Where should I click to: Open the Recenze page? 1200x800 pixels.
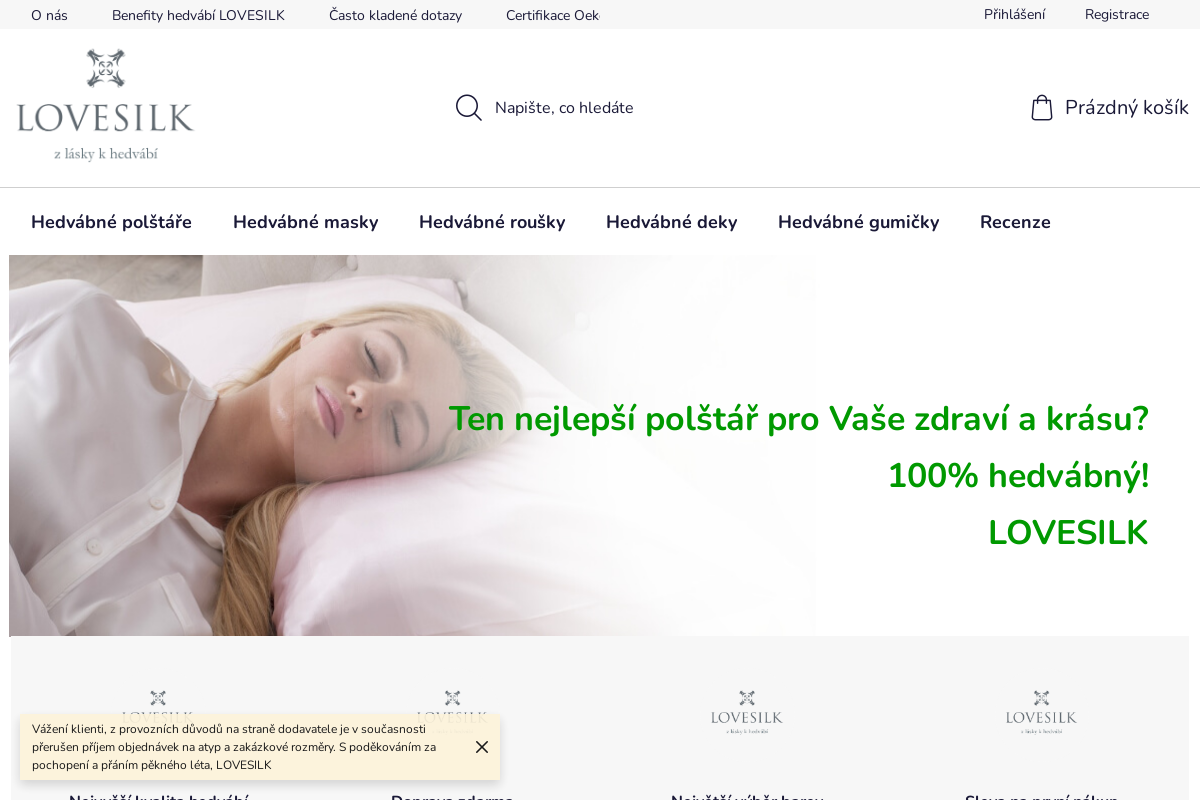coord(1015,222)
